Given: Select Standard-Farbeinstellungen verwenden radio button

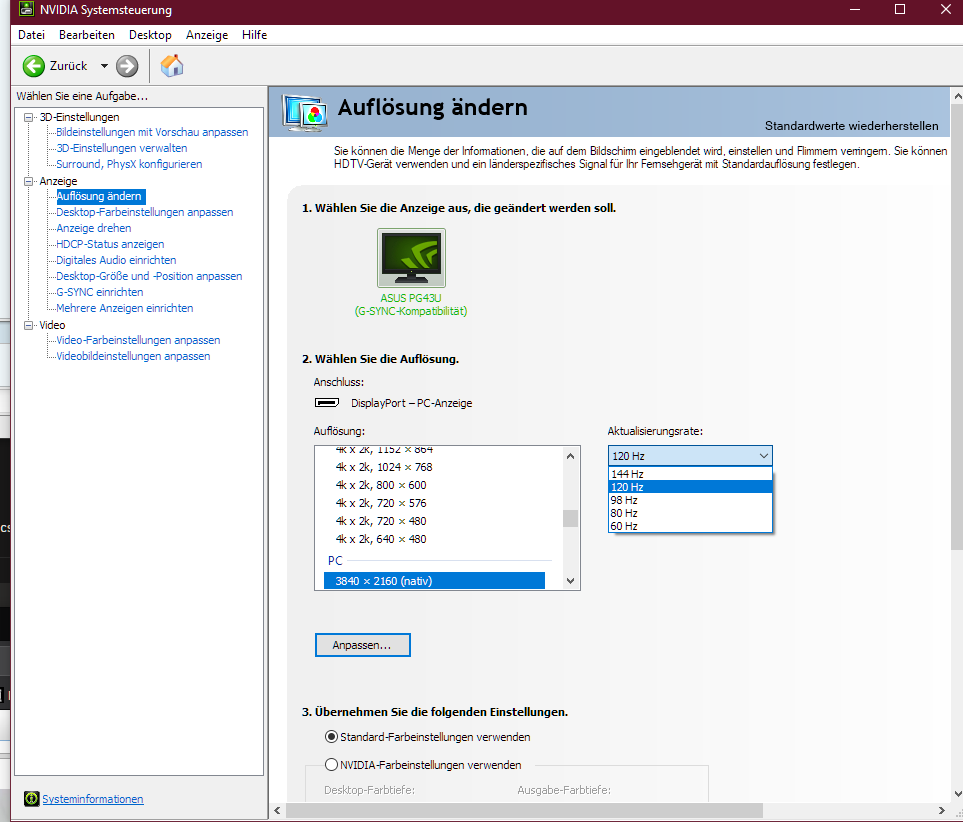Looking at the screenshot, I should (x=331, y=737).
